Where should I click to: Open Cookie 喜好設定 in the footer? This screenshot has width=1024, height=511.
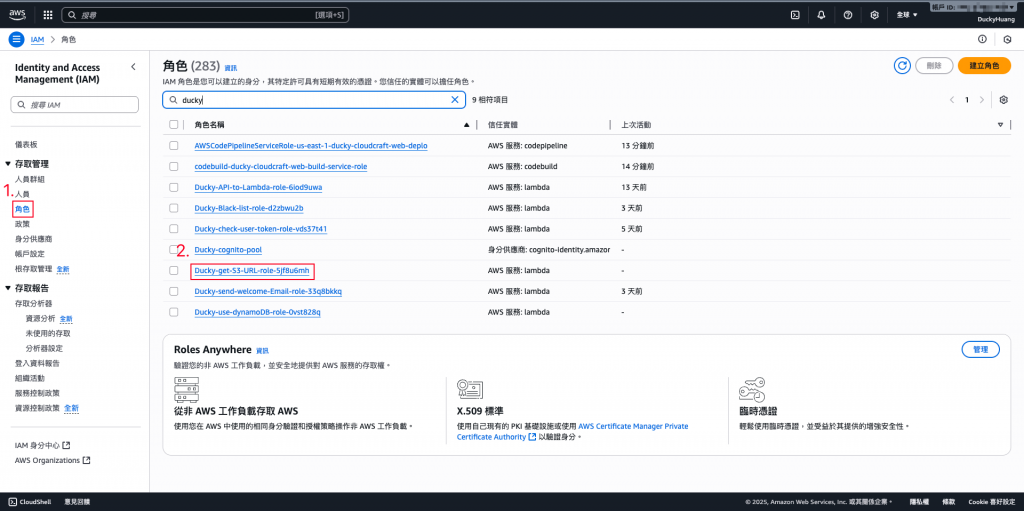point(989,502)
